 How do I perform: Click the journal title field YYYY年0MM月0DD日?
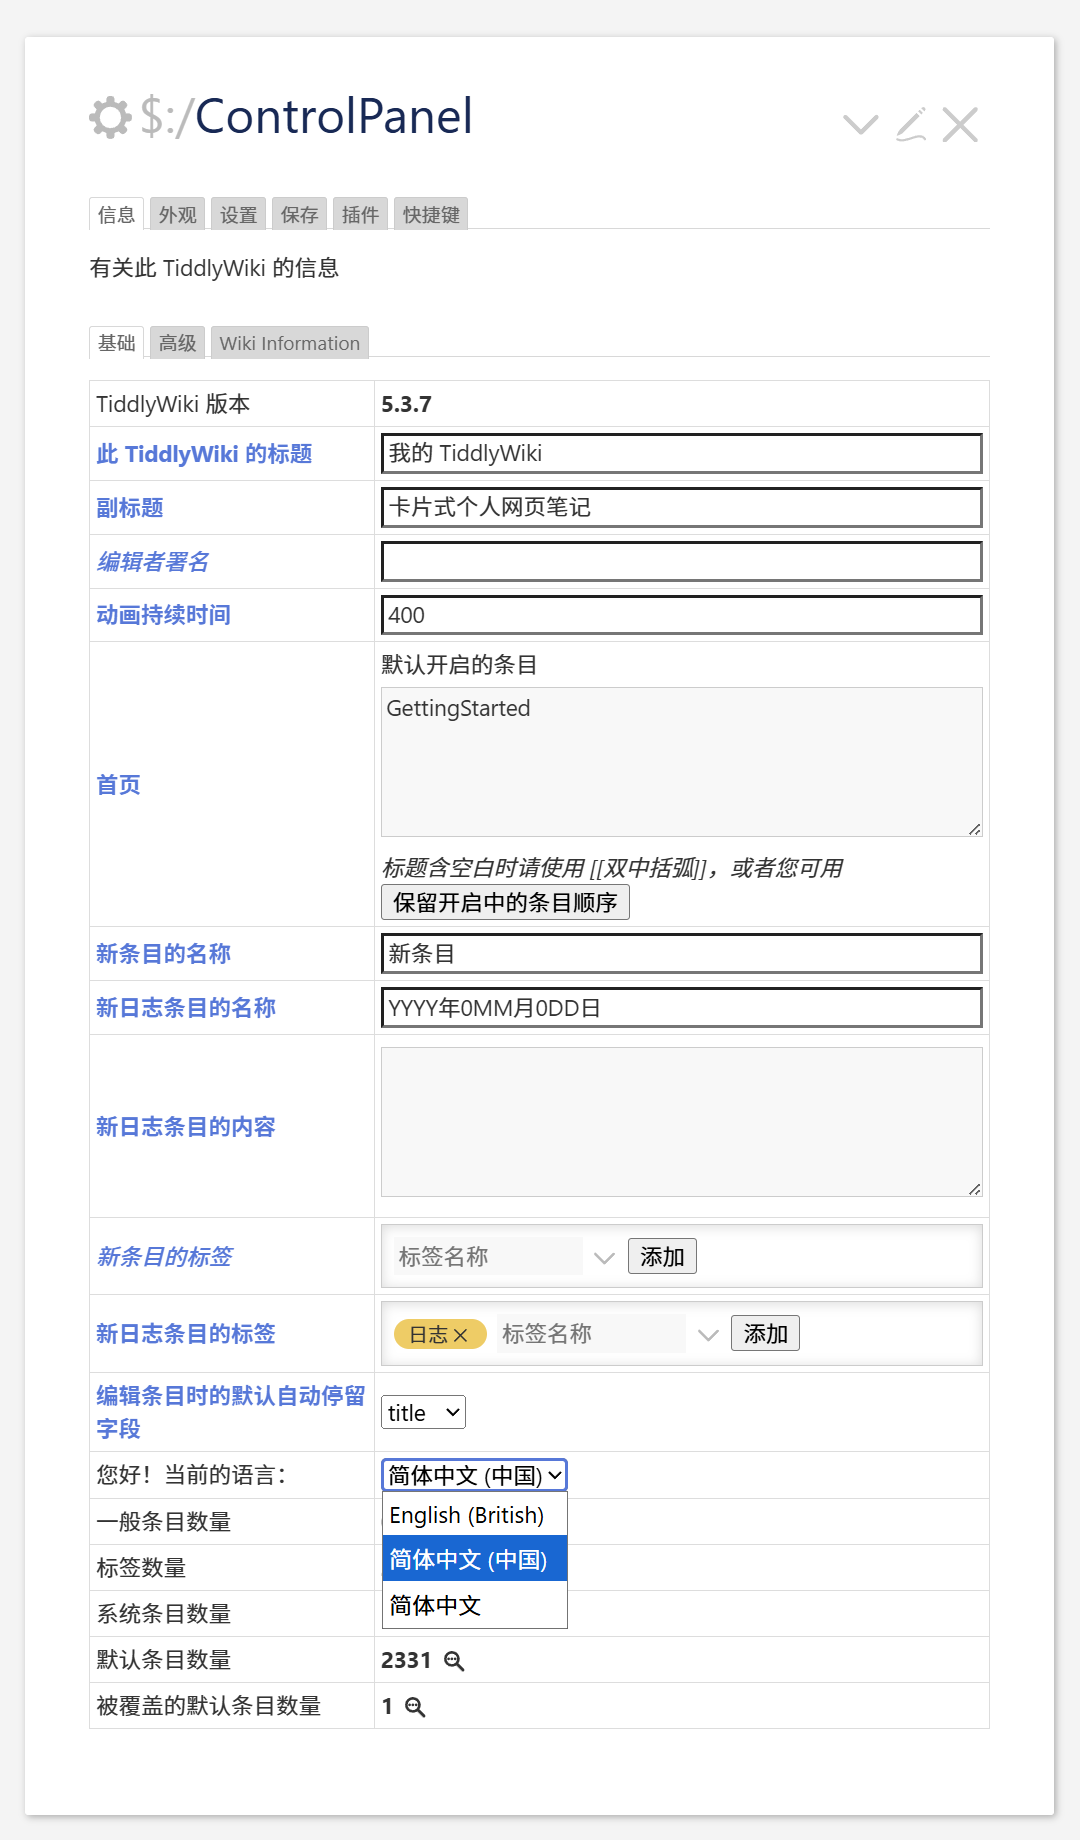point(681,1007)
